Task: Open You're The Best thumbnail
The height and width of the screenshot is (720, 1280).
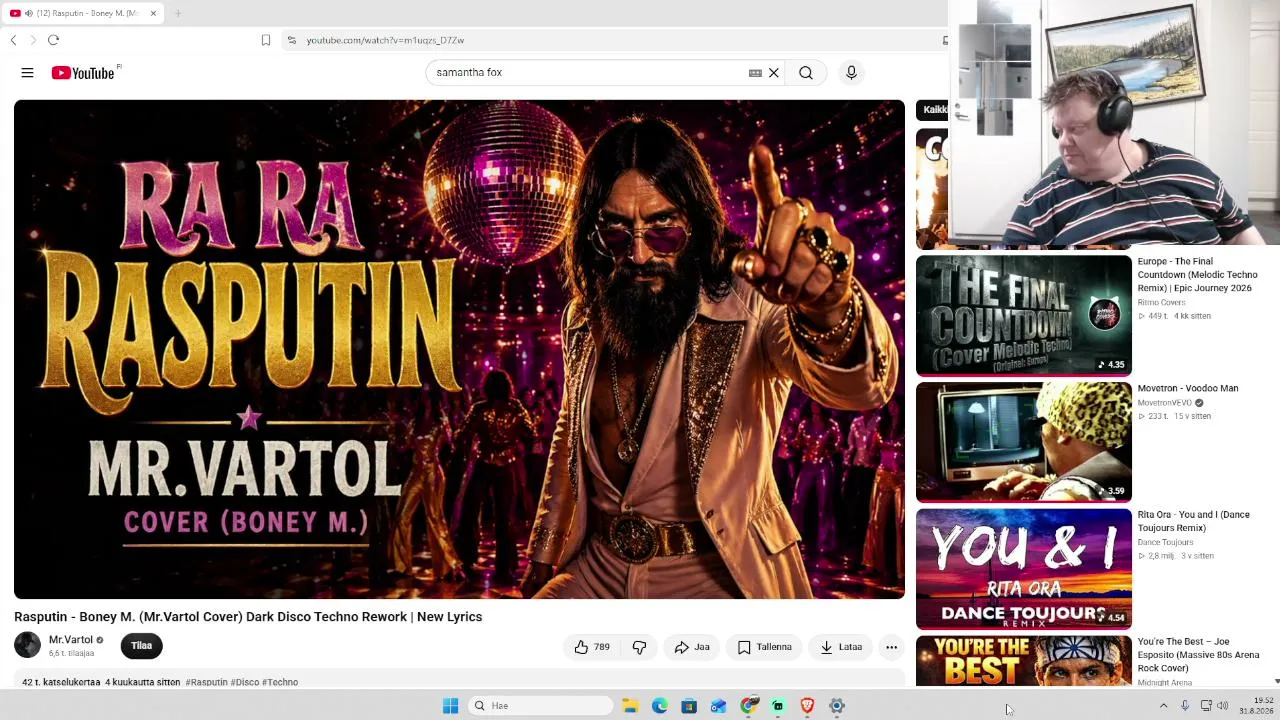Action: point(1024,661)
